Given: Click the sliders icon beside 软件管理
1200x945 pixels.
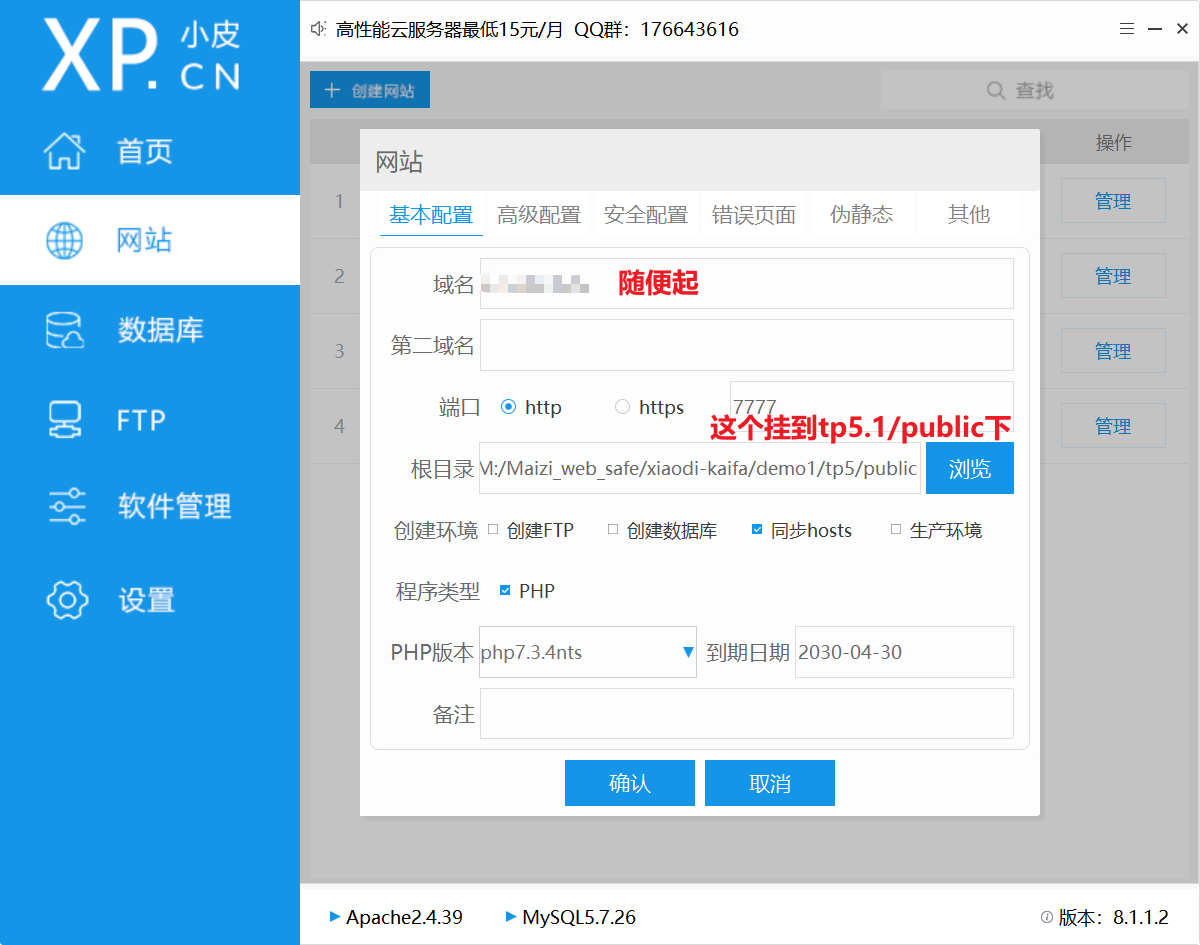Looking at the screenshot, I should point(67,507).
